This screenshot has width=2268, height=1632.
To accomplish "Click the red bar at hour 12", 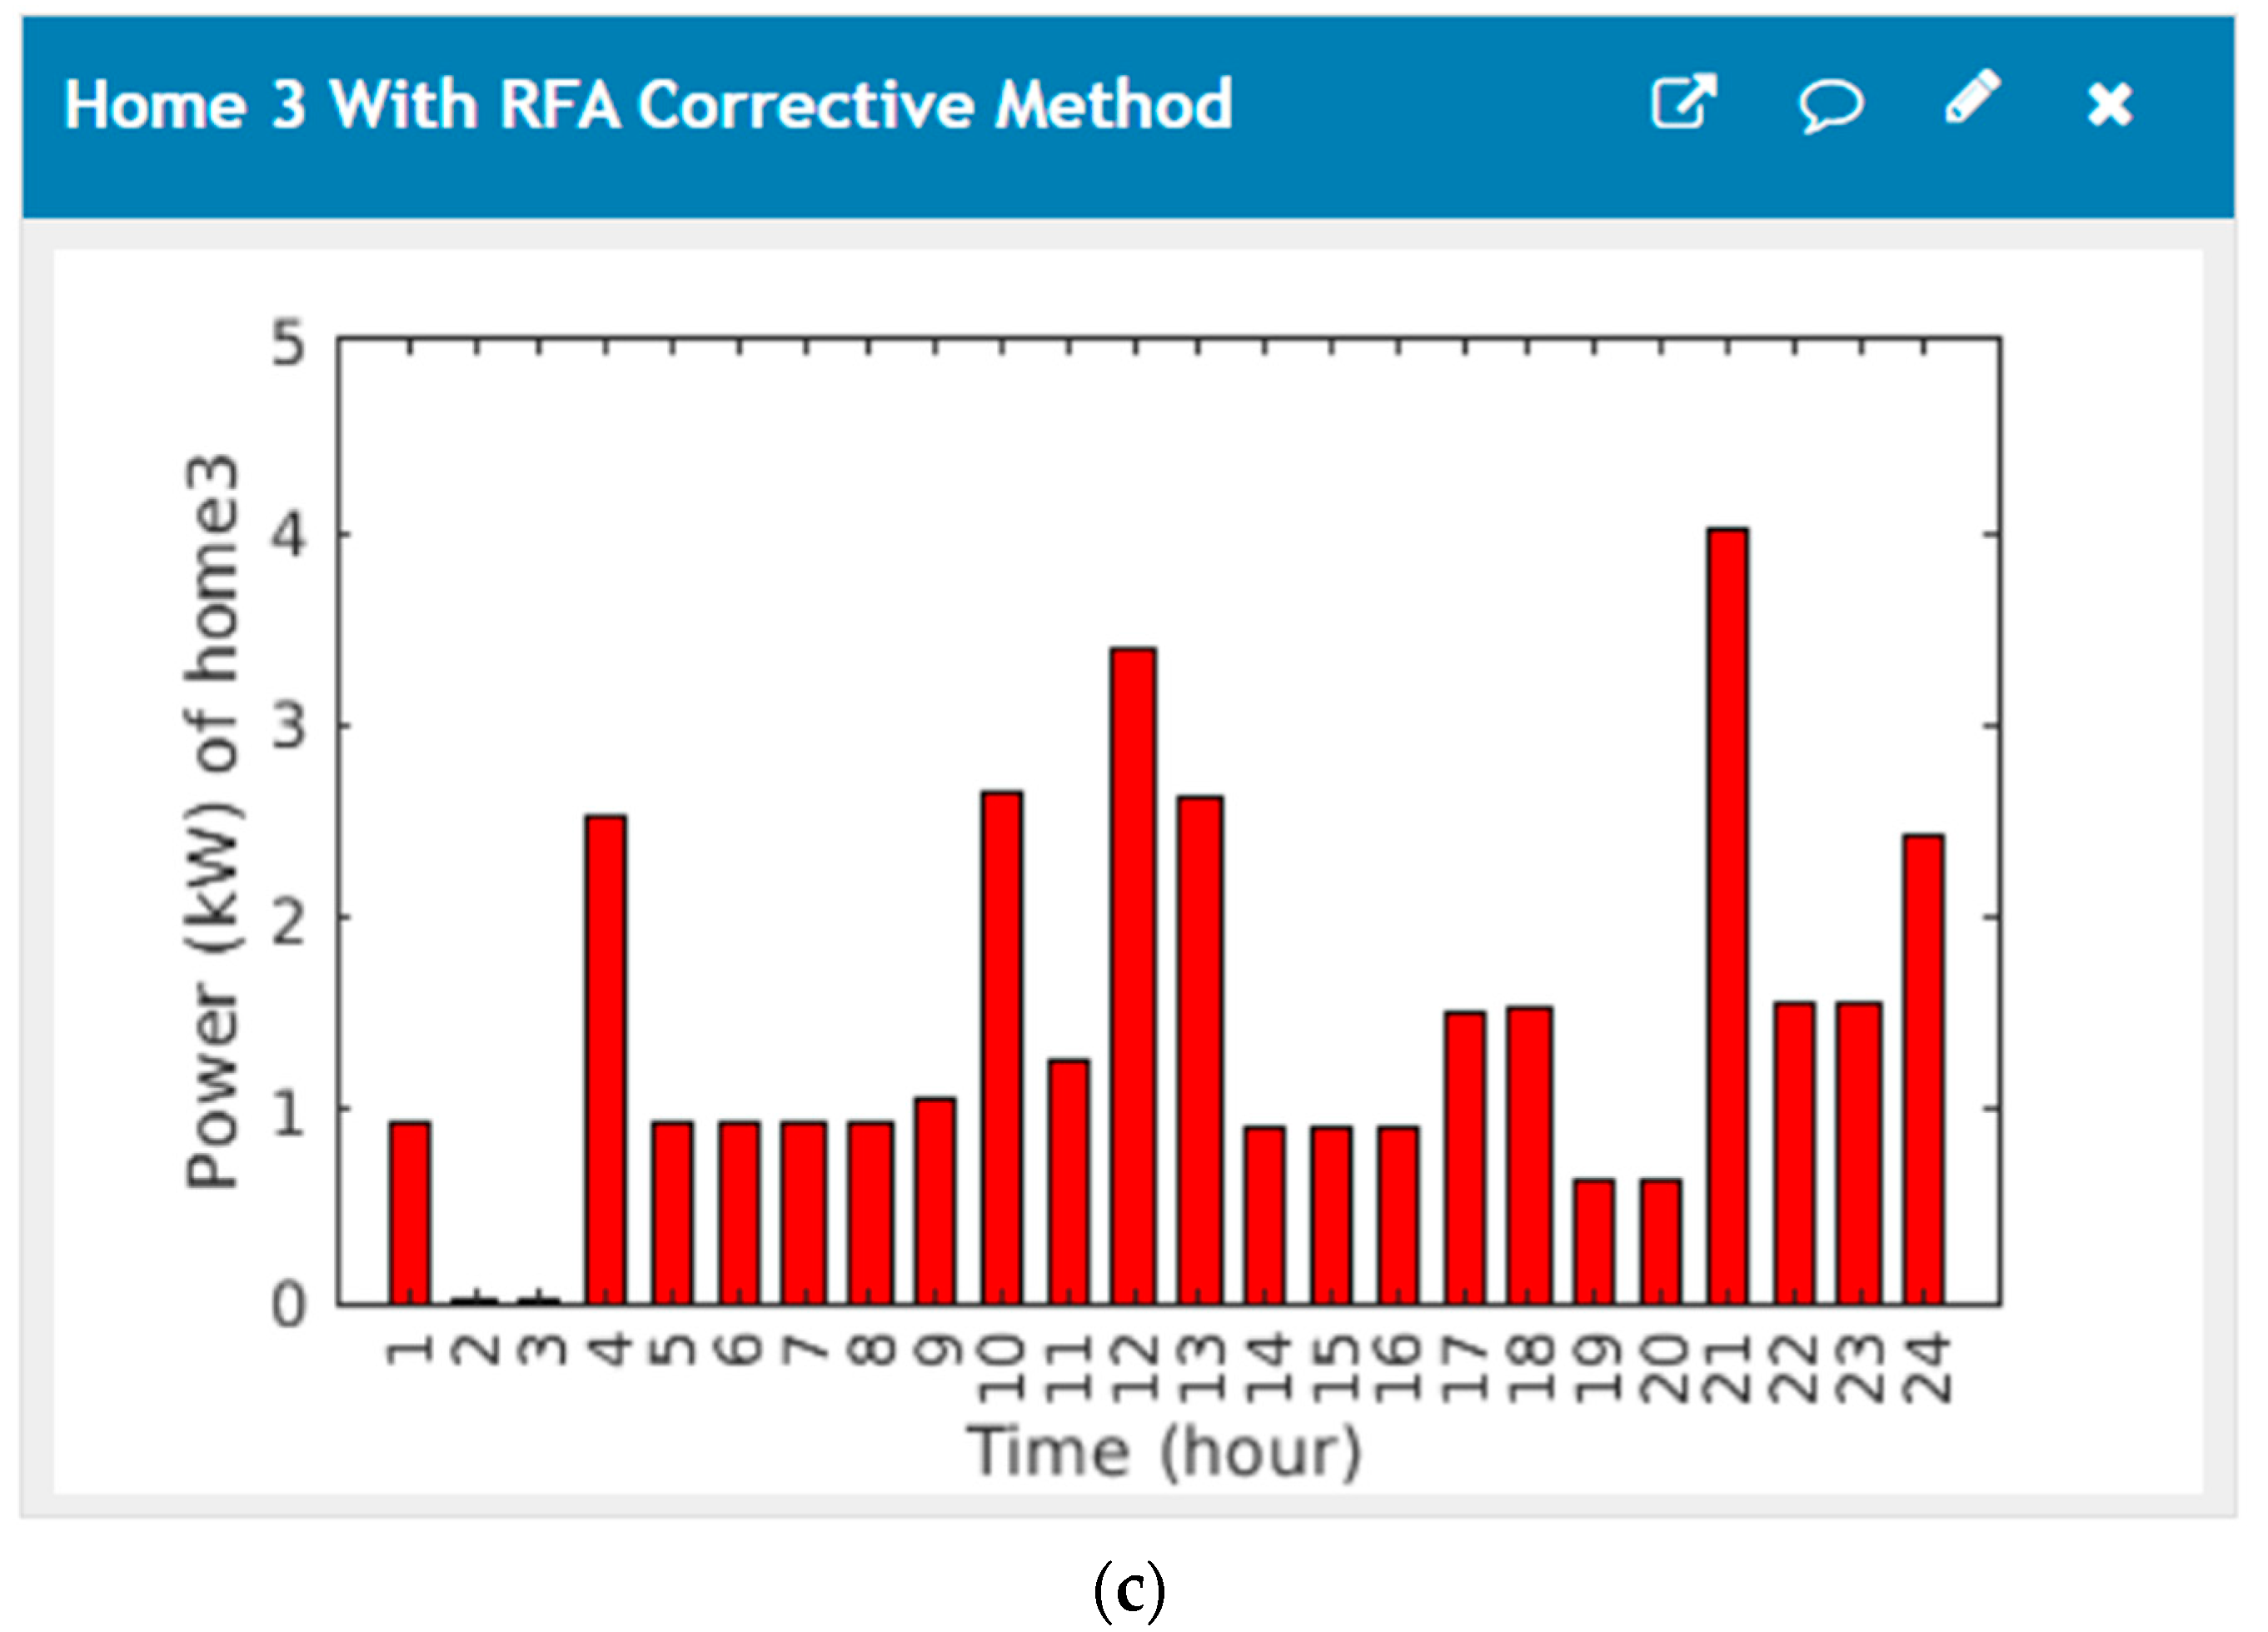I will [x=1133, y=975].
